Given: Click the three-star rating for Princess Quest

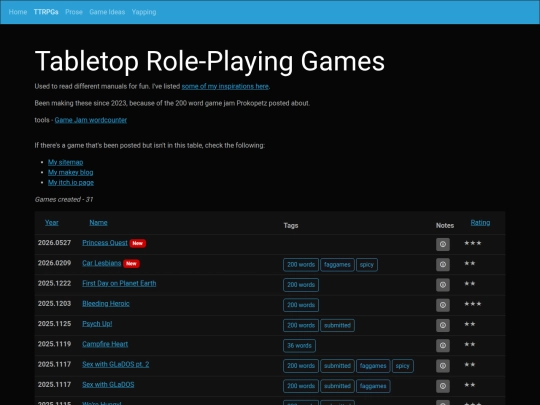Looking at the screenshot, I should point(472,243).
